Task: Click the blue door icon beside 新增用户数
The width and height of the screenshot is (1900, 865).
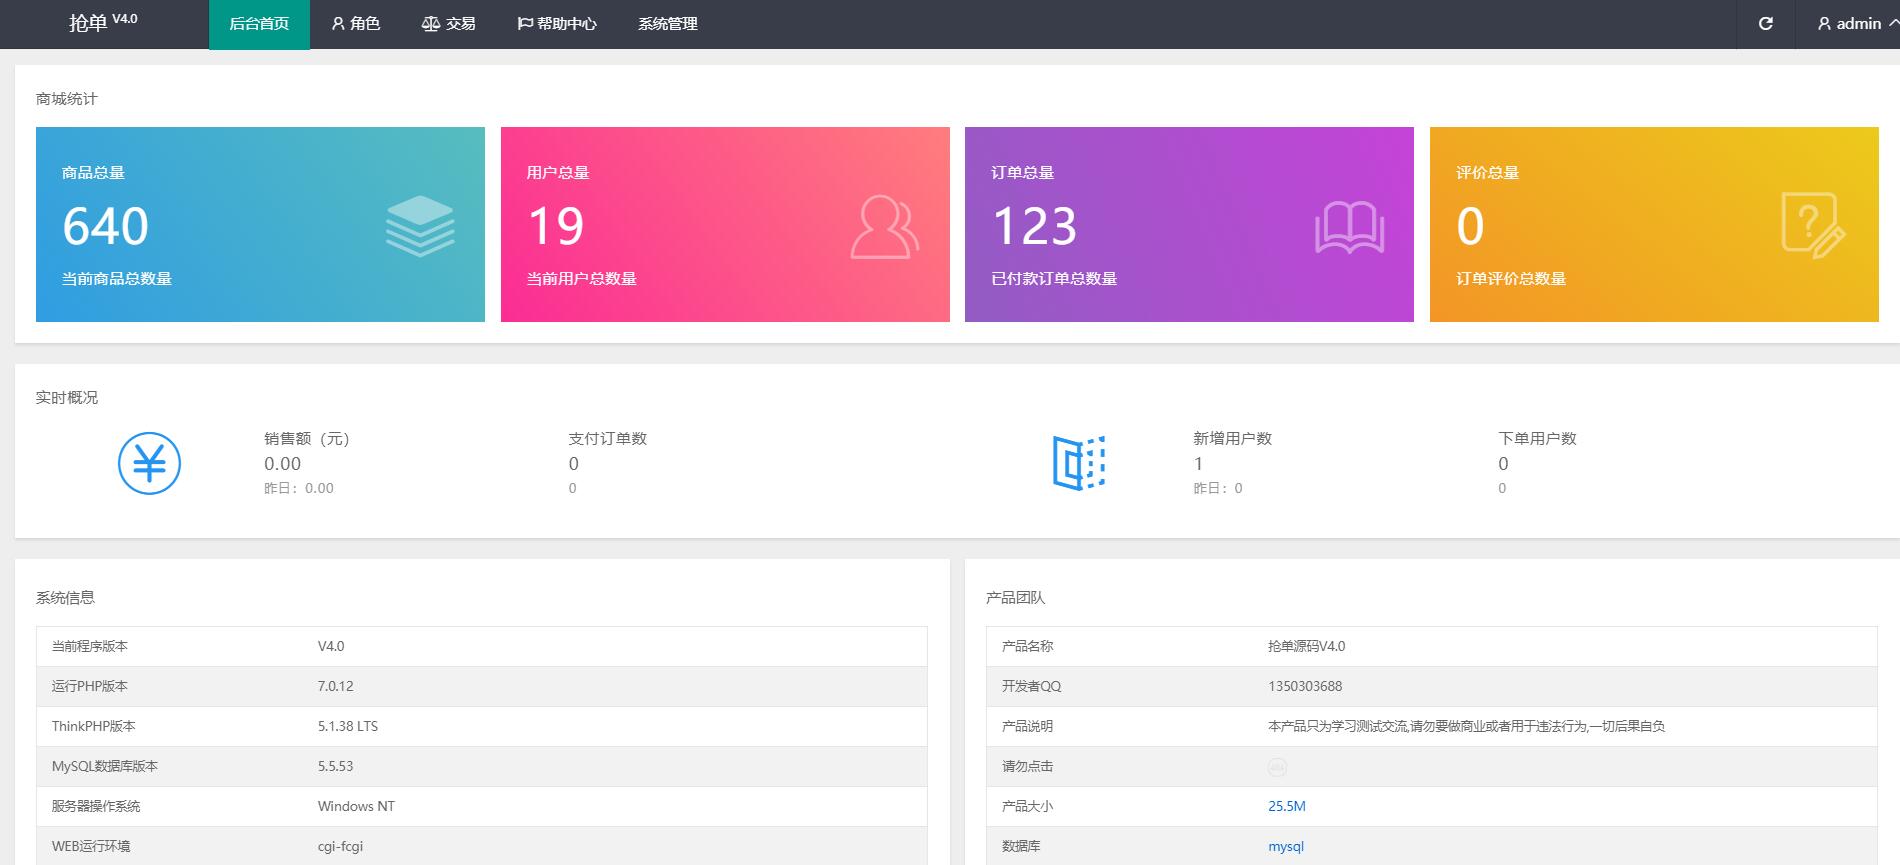Action: [x=1078, y=463]
